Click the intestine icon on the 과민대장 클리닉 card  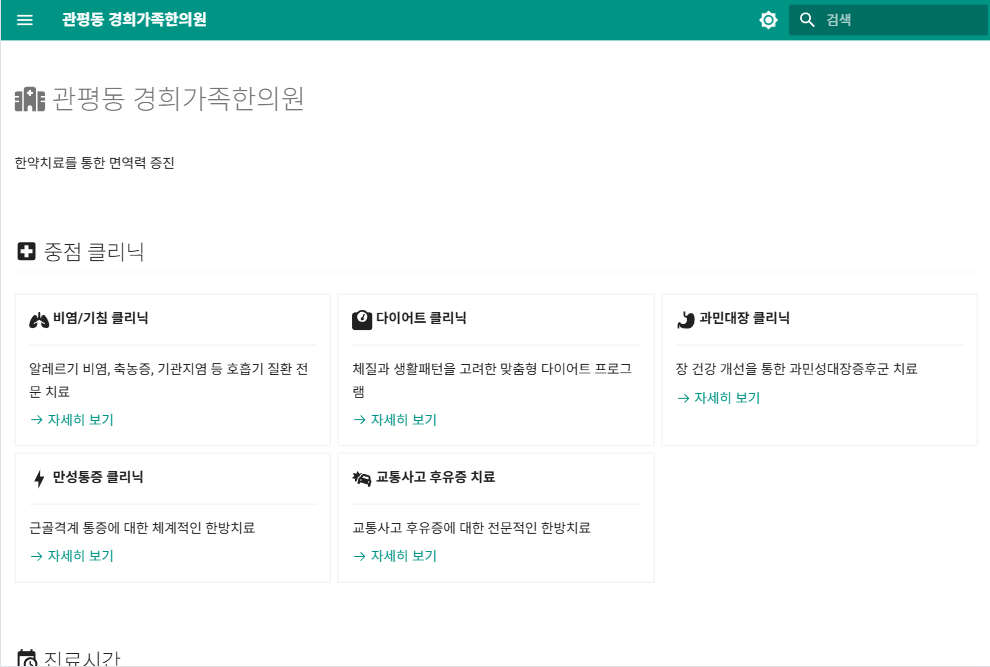point(684,318)
